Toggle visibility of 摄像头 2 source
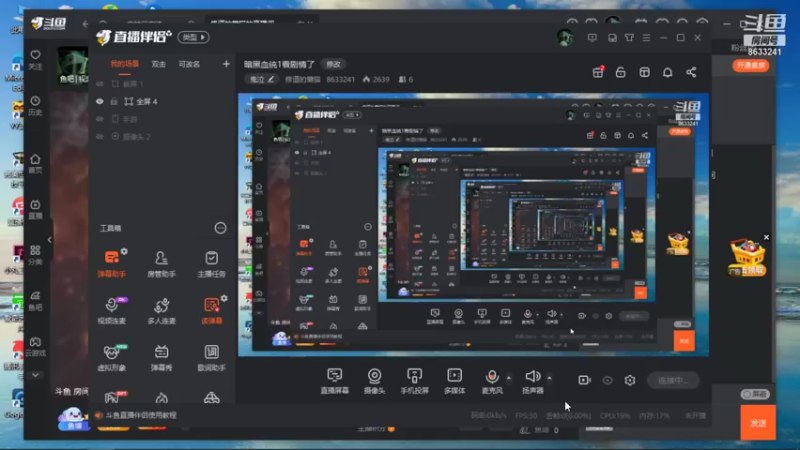 99,136
